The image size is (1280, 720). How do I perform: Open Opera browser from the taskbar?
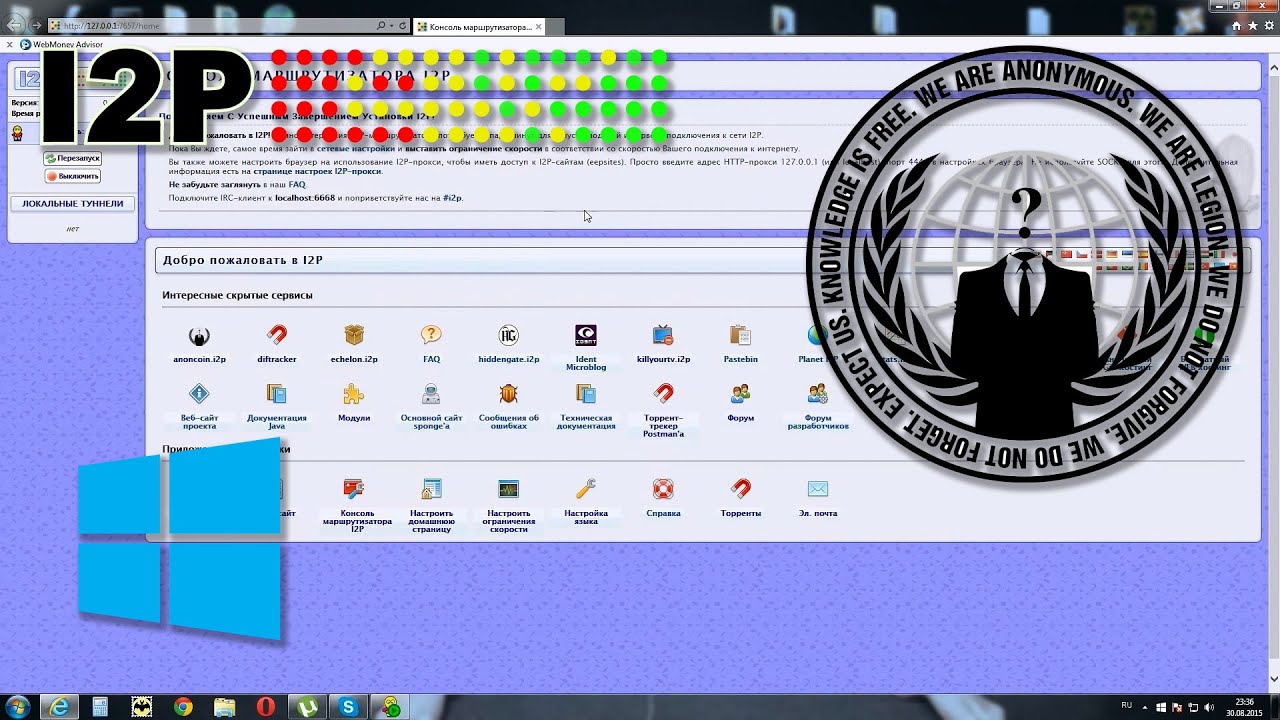click(265, 707)
